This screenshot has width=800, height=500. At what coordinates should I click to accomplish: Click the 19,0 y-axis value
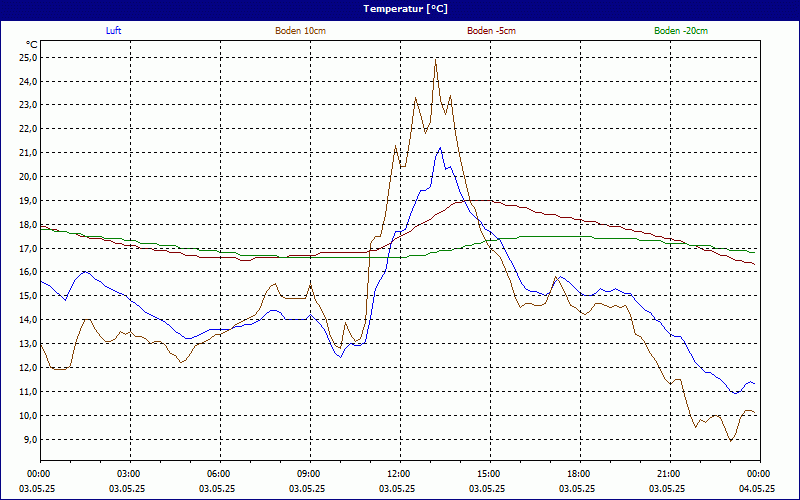click(x=29, y=201)
